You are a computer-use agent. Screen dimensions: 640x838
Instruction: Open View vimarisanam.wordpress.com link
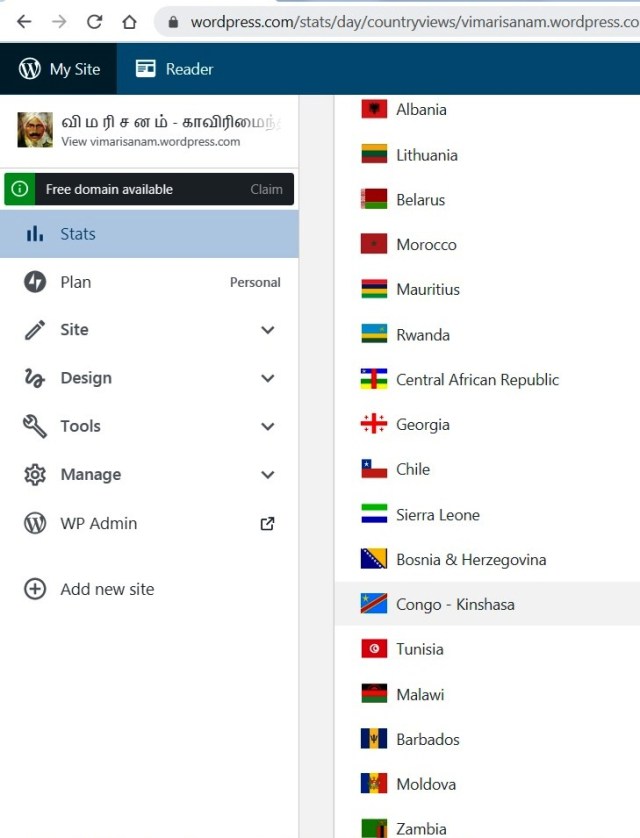(150, 142)
